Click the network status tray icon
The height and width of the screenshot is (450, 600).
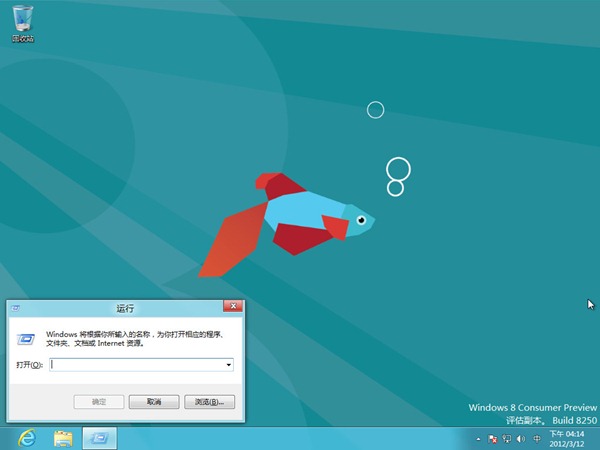(507, 439)
